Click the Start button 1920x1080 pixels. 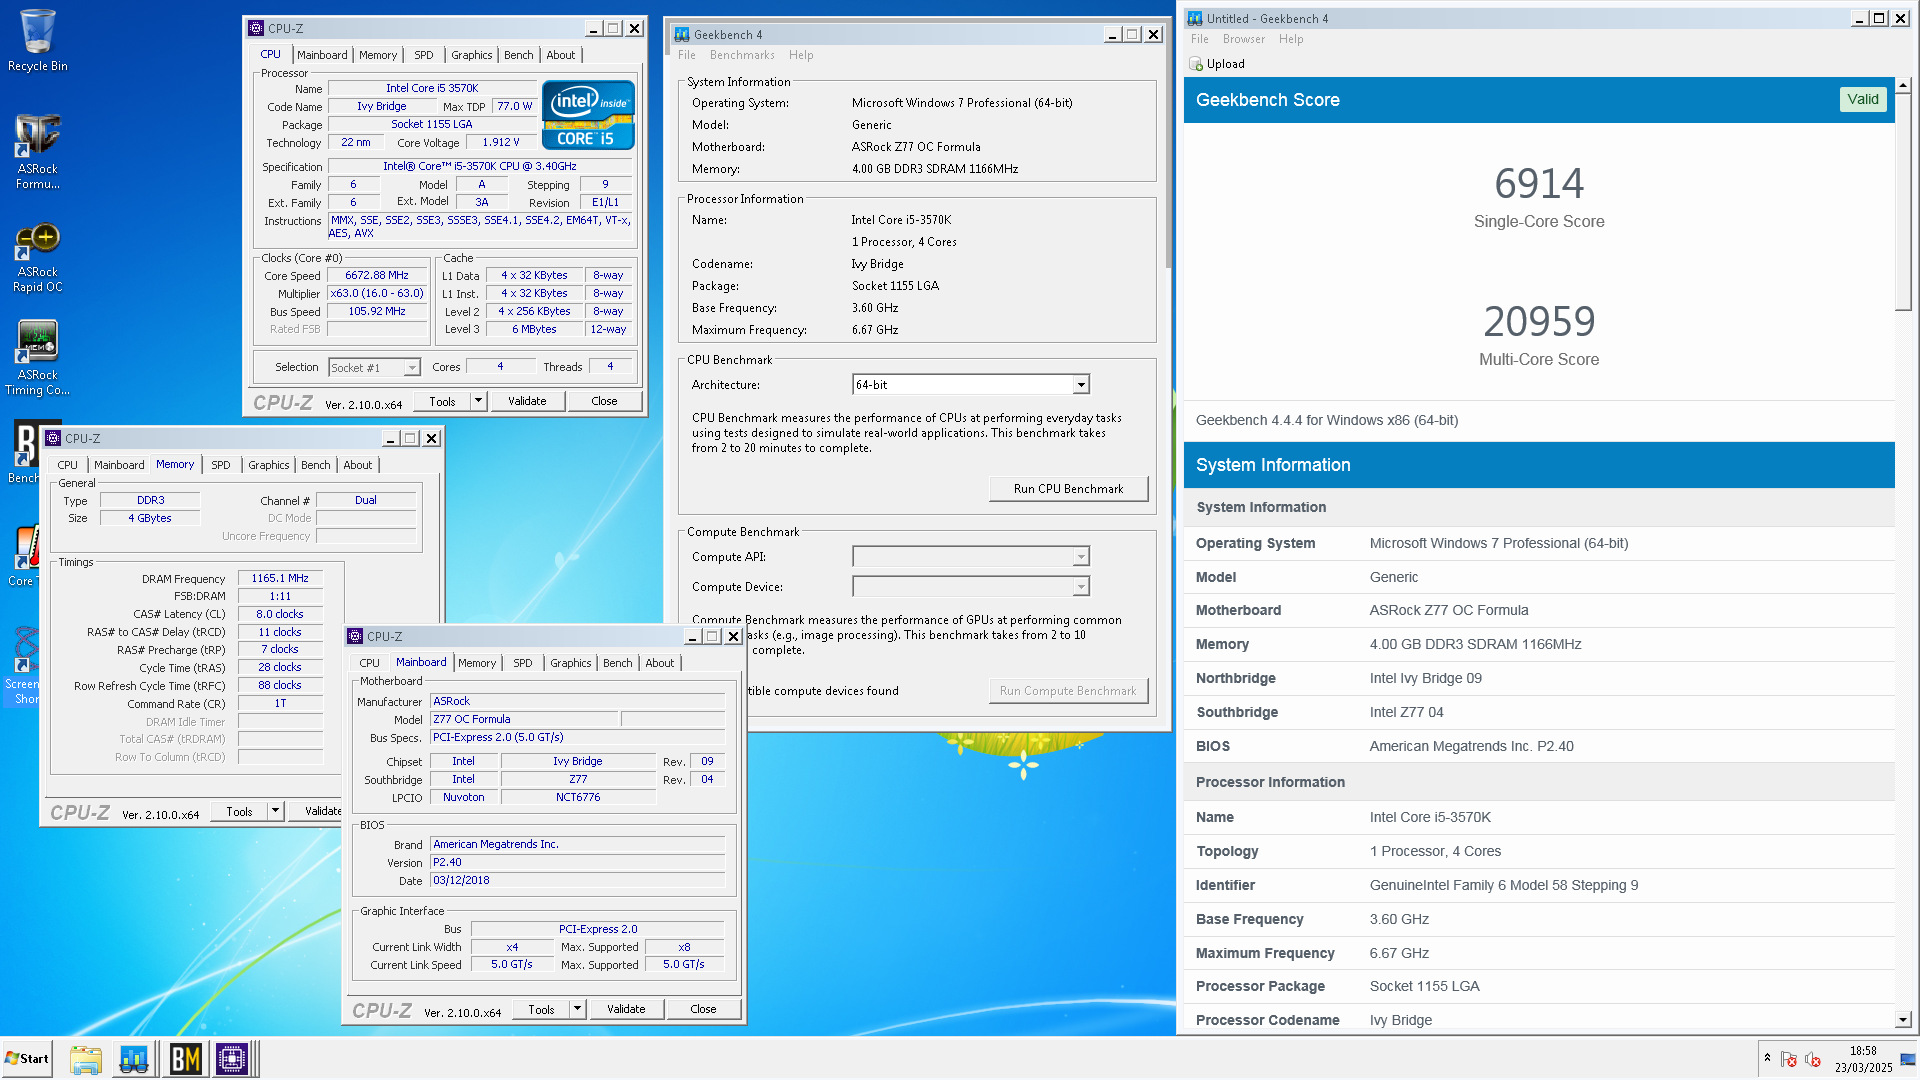click(x=27, y=1059)
